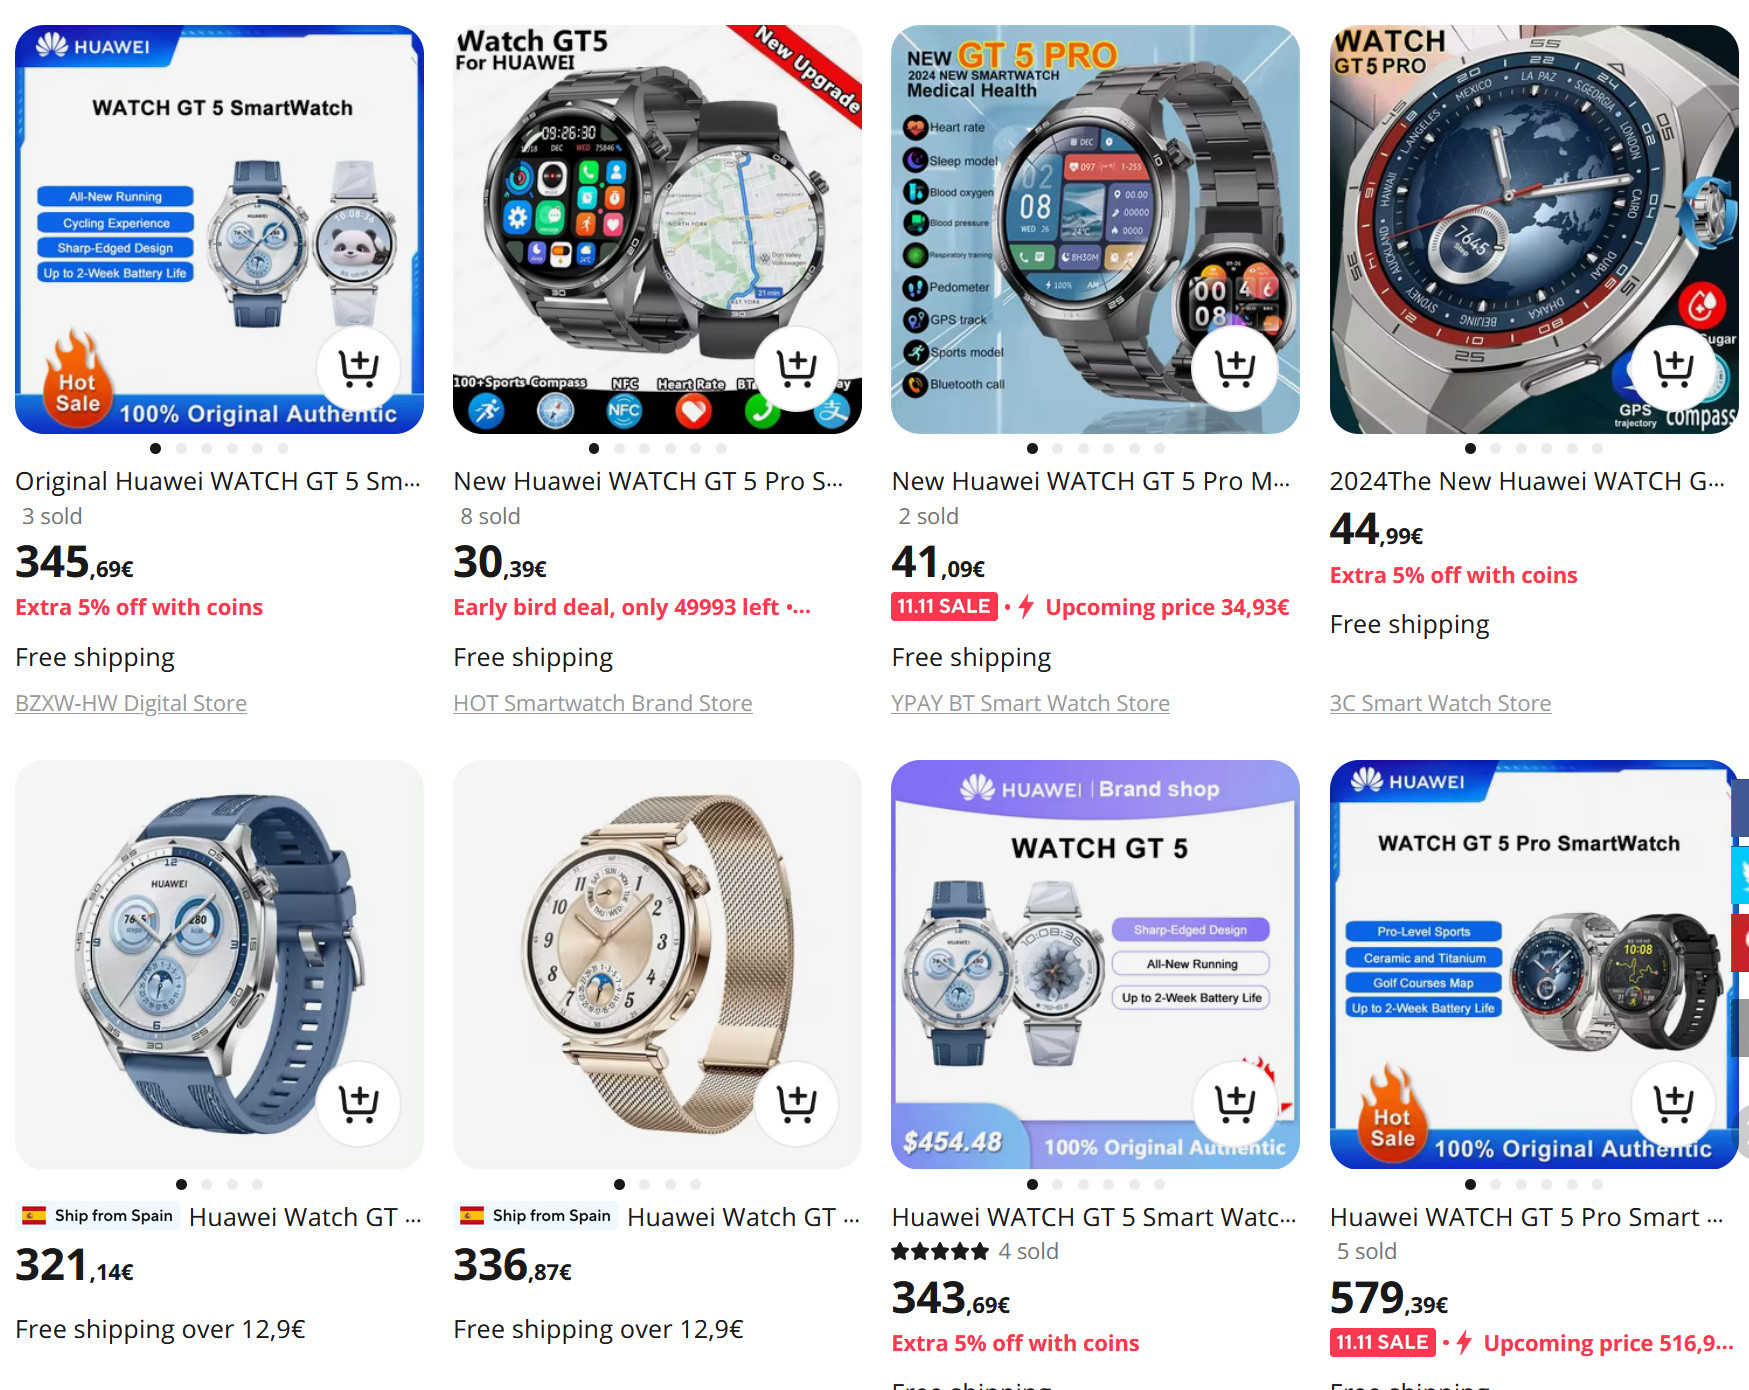Viewport: 1749px width, 1390px height.
Task: Add WATCH GT 5 Pro 579,39€ to cart
Action: click(1673, 1104)
